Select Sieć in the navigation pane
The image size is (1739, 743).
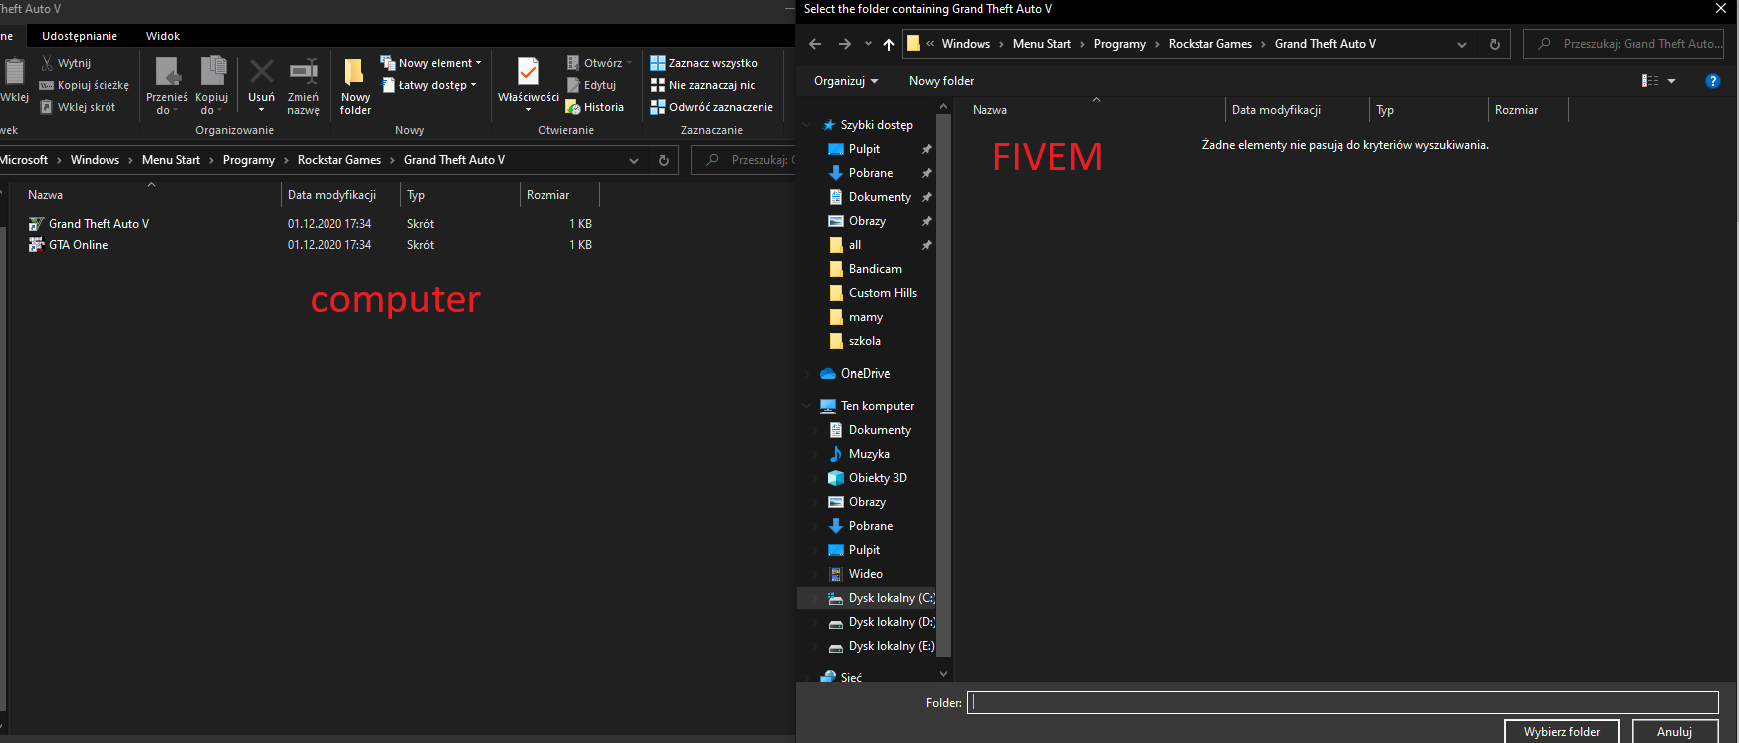(851, 678)
